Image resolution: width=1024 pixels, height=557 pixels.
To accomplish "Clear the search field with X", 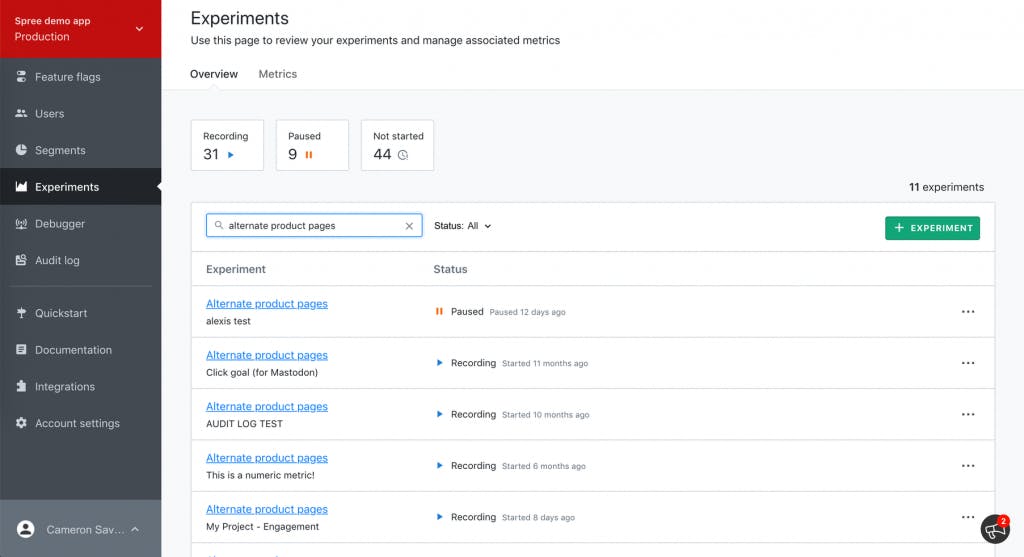I will pos(409,226).
